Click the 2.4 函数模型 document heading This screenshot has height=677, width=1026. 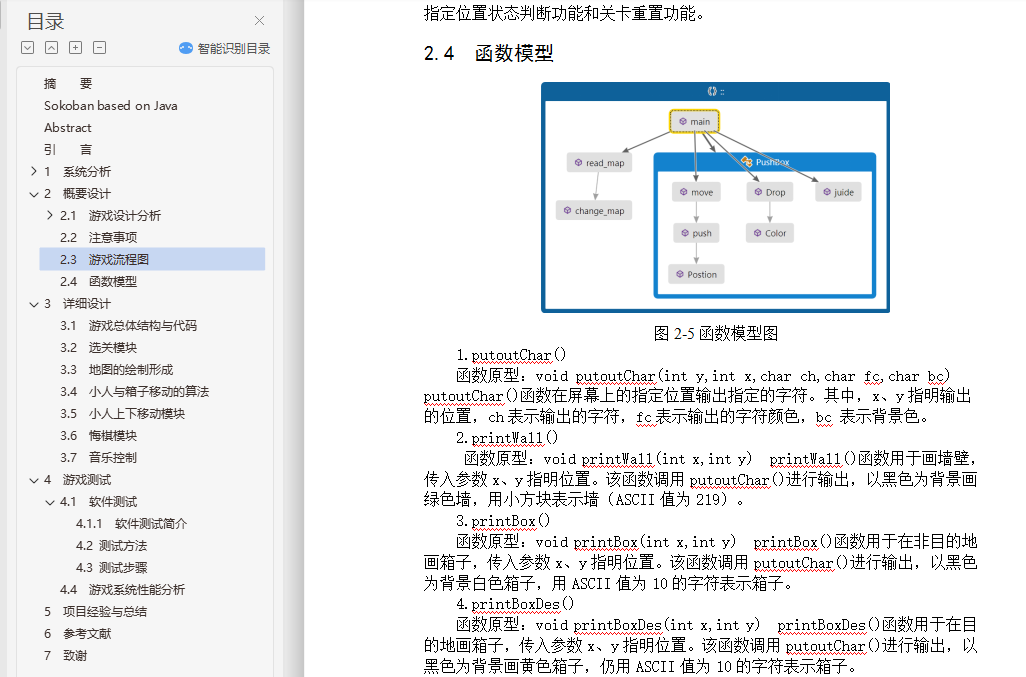click(x=489, y=54)
